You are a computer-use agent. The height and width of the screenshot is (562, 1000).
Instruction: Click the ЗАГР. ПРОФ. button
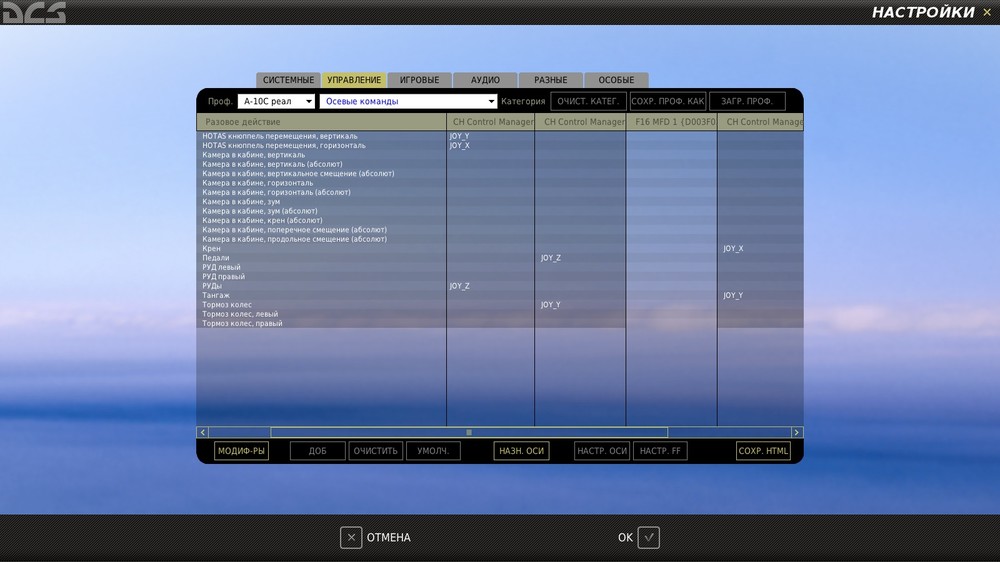coord(747,101)
